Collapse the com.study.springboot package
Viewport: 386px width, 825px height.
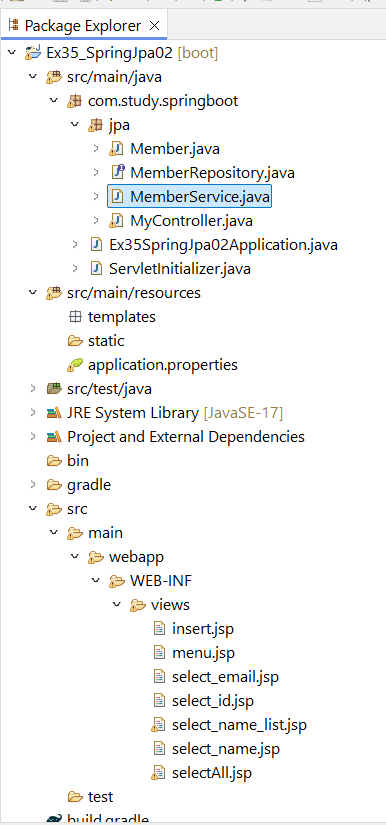(54, 100)
